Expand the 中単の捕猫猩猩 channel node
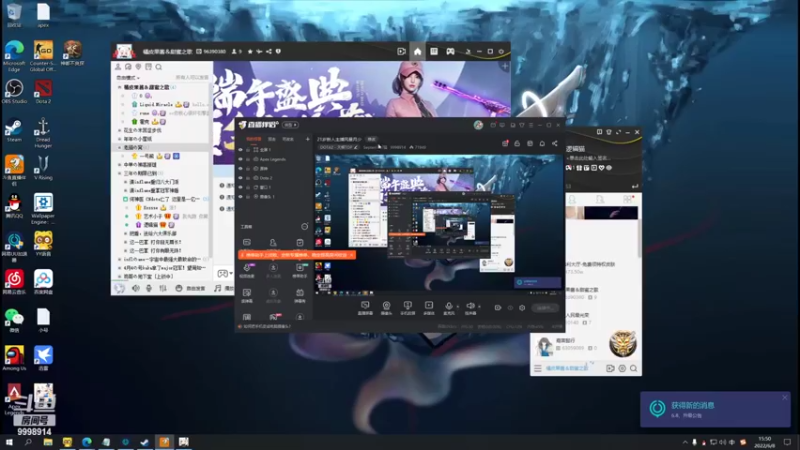 (120, 165)
